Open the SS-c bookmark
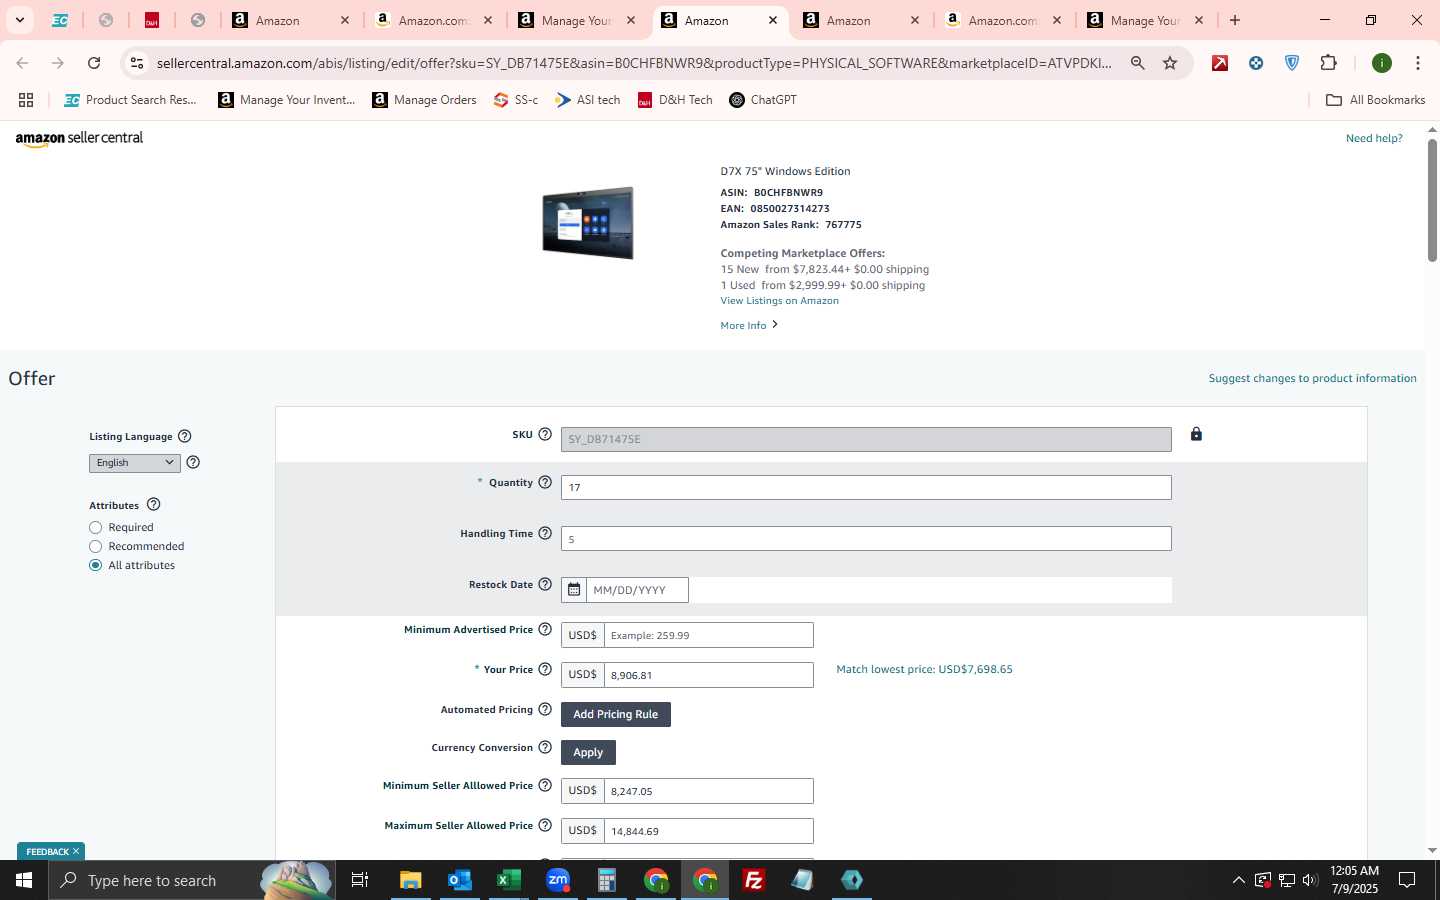The image size is (1440, 900). 516,100
